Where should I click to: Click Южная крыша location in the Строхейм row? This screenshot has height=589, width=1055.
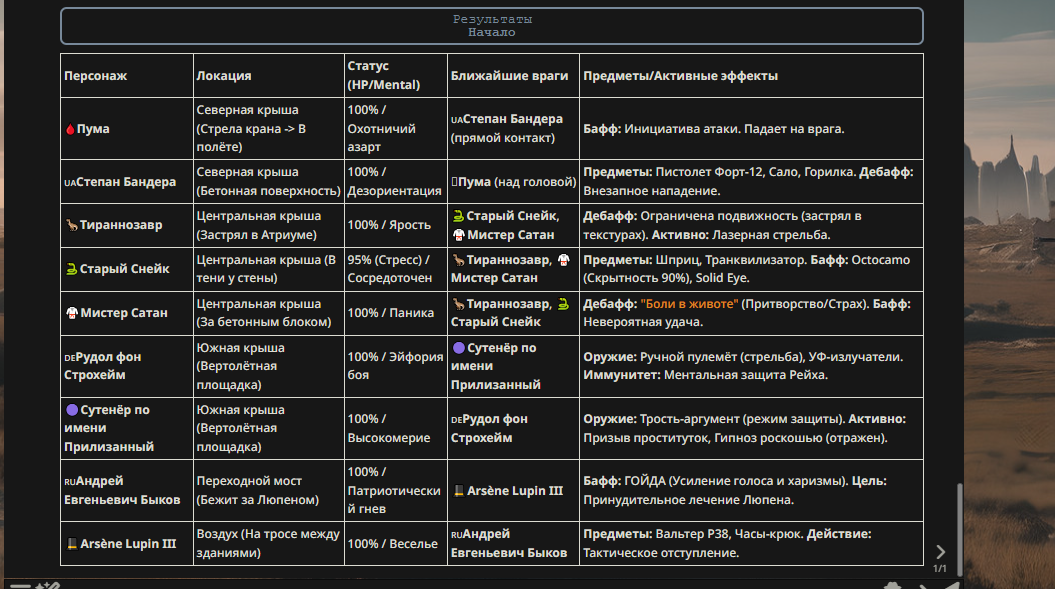coord(240,366)
